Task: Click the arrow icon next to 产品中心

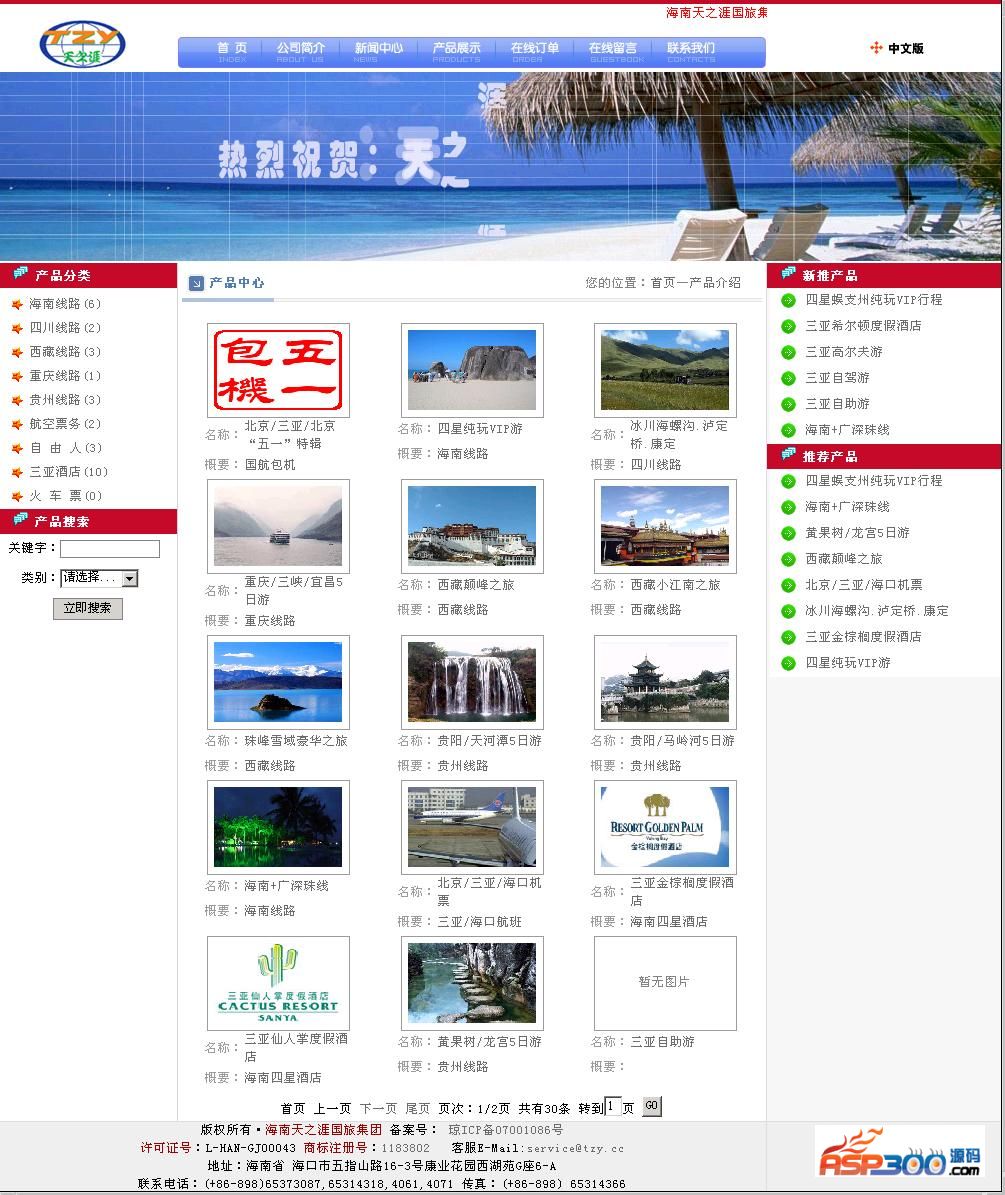Action: [196, 283]
